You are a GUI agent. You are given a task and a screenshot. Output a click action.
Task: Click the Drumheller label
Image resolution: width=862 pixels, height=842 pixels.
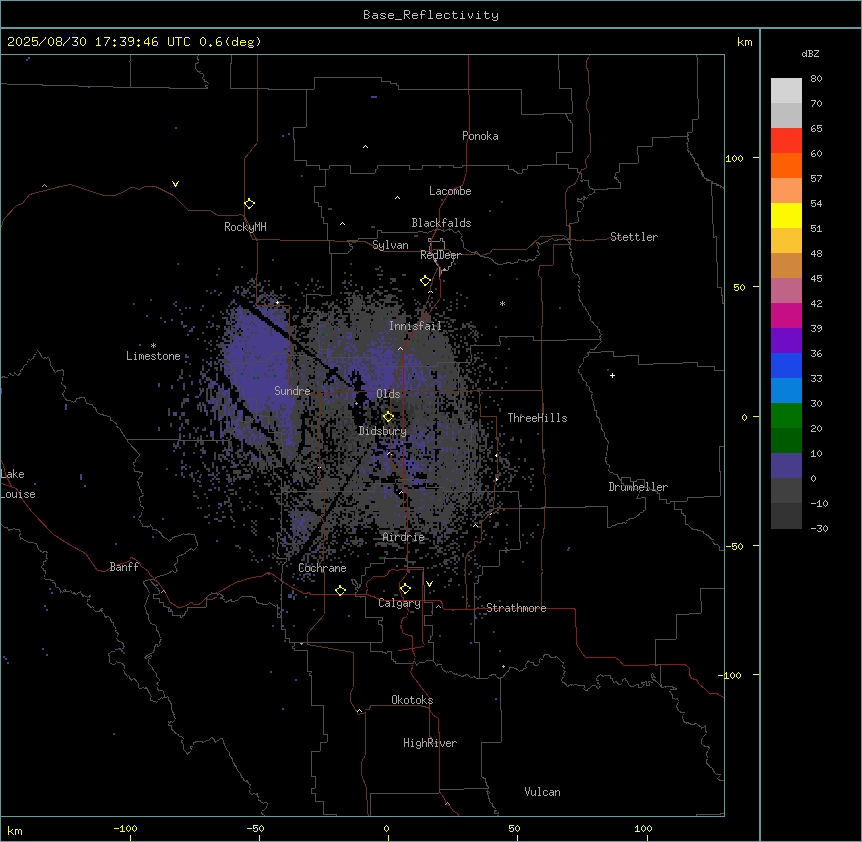point(638,487)
